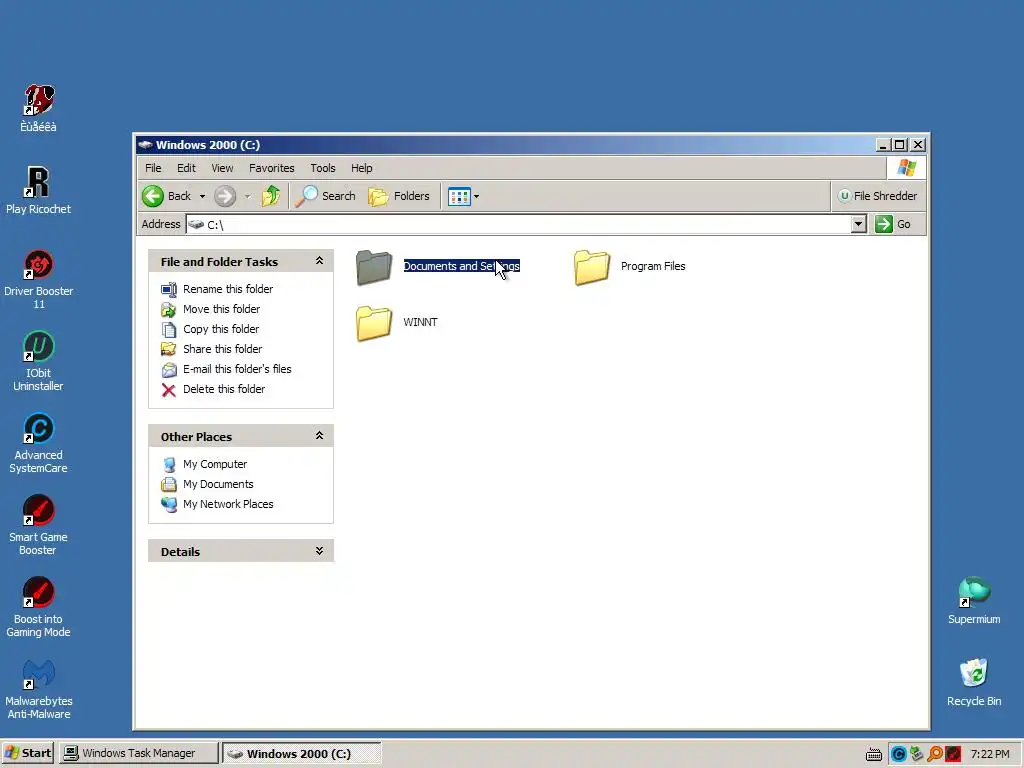Click the keyboard icon in the system tray
This screenshot has height=768, width=1024.
pos(874,754)
